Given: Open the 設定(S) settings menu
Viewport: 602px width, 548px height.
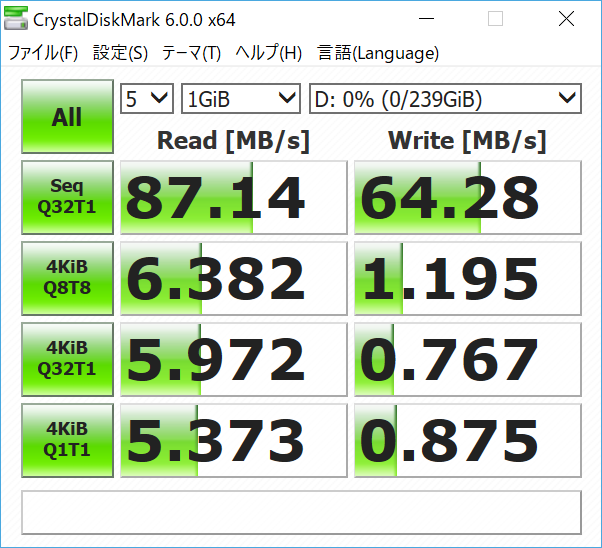Looking at the screenshot, I should point(120,53).
